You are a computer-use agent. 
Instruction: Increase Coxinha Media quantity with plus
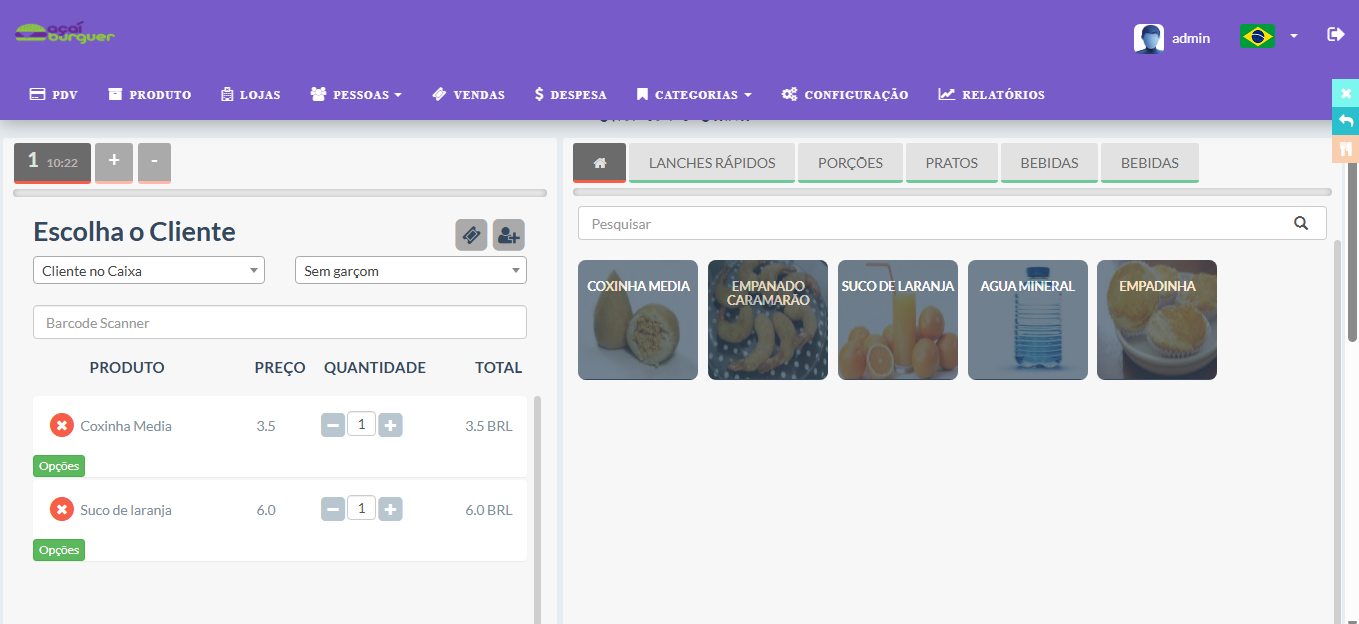391,426
